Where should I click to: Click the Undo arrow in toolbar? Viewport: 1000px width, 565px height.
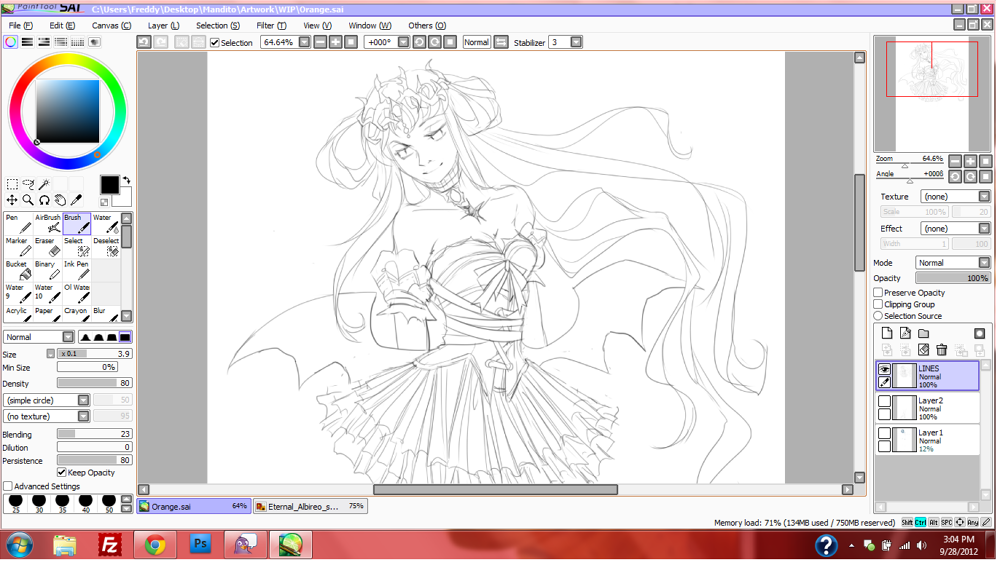coord(144,43)
